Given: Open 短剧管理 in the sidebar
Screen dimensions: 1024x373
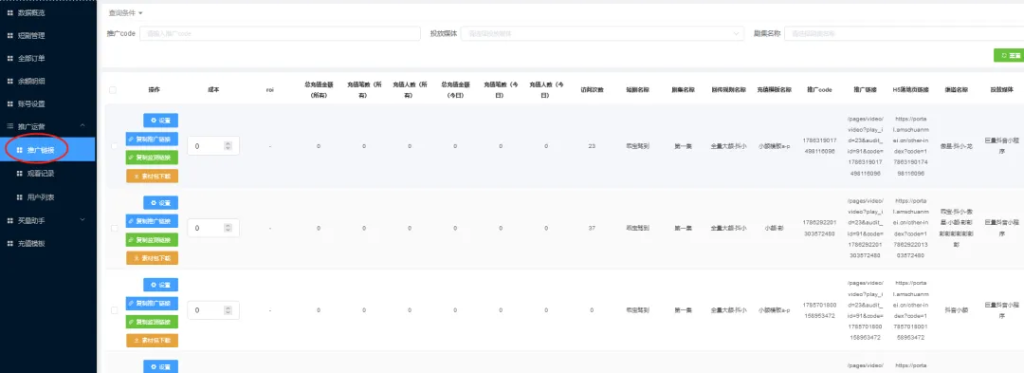Looking at the screenshot, I should click(30, 35).
